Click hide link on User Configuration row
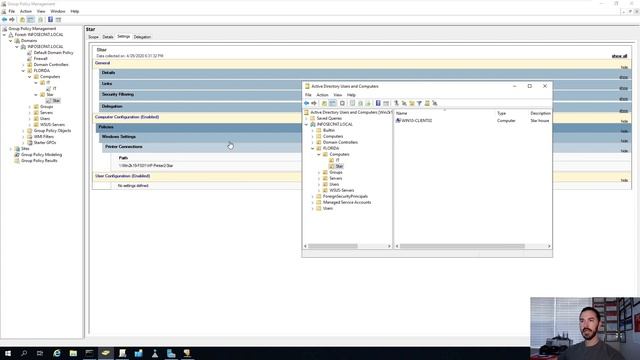 (624, 180)
